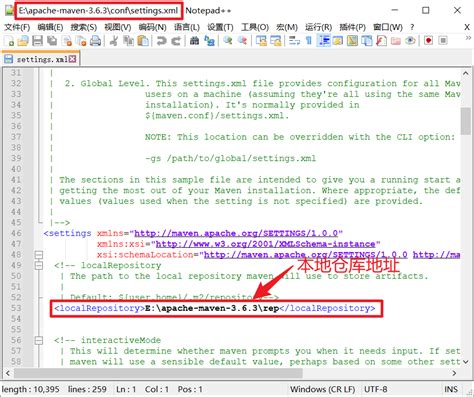The image size is (474, 397).
Task: Collapse the localRepository comment fold marker
Action: tap(39, 266)
